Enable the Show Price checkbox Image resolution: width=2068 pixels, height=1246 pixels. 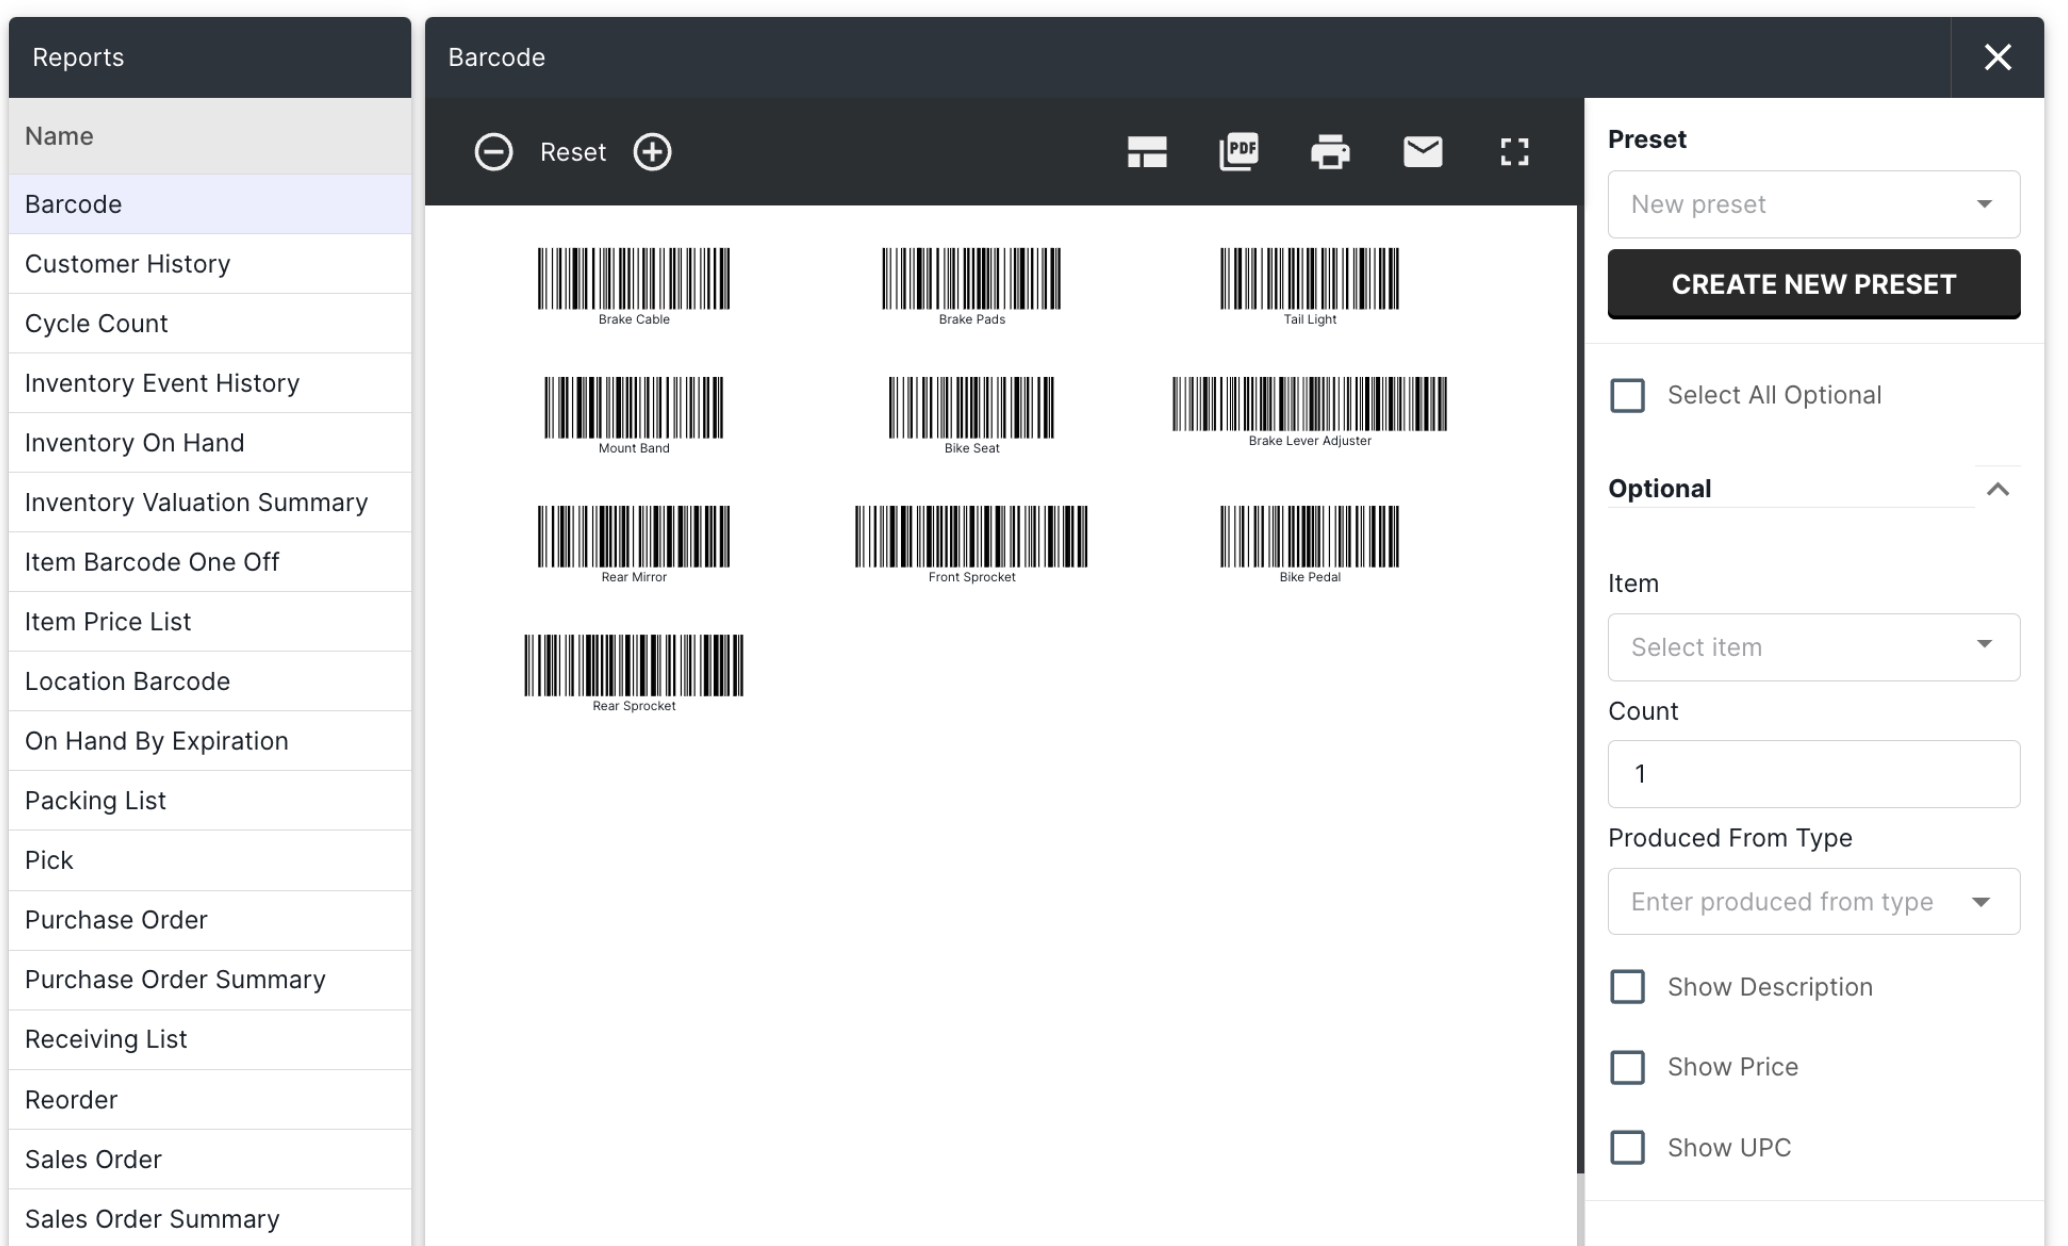[1627, 1067]
